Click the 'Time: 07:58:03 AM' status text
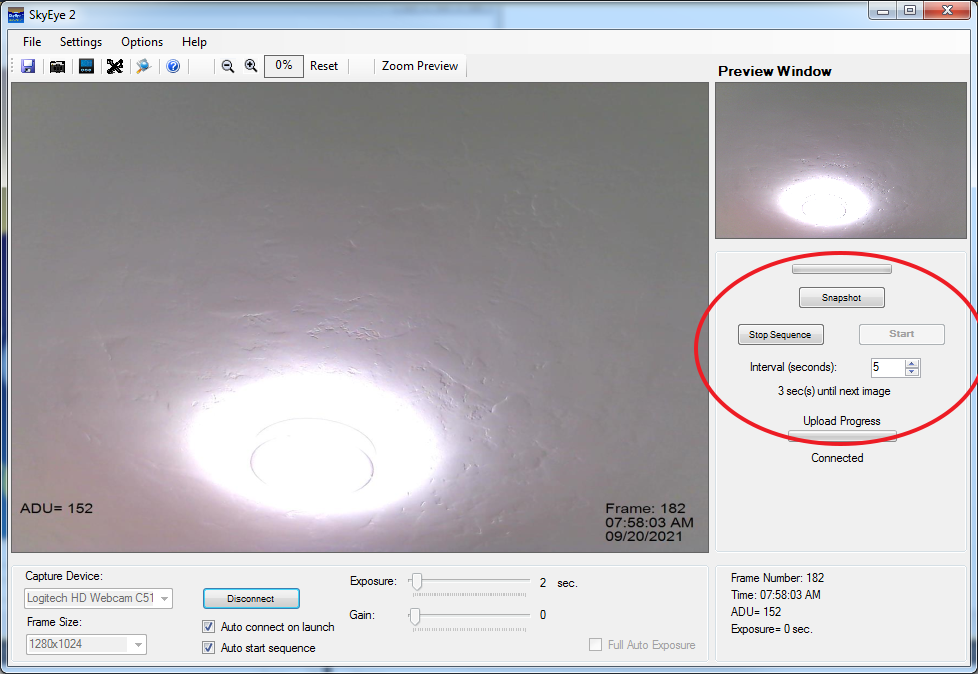 [775, 595]
